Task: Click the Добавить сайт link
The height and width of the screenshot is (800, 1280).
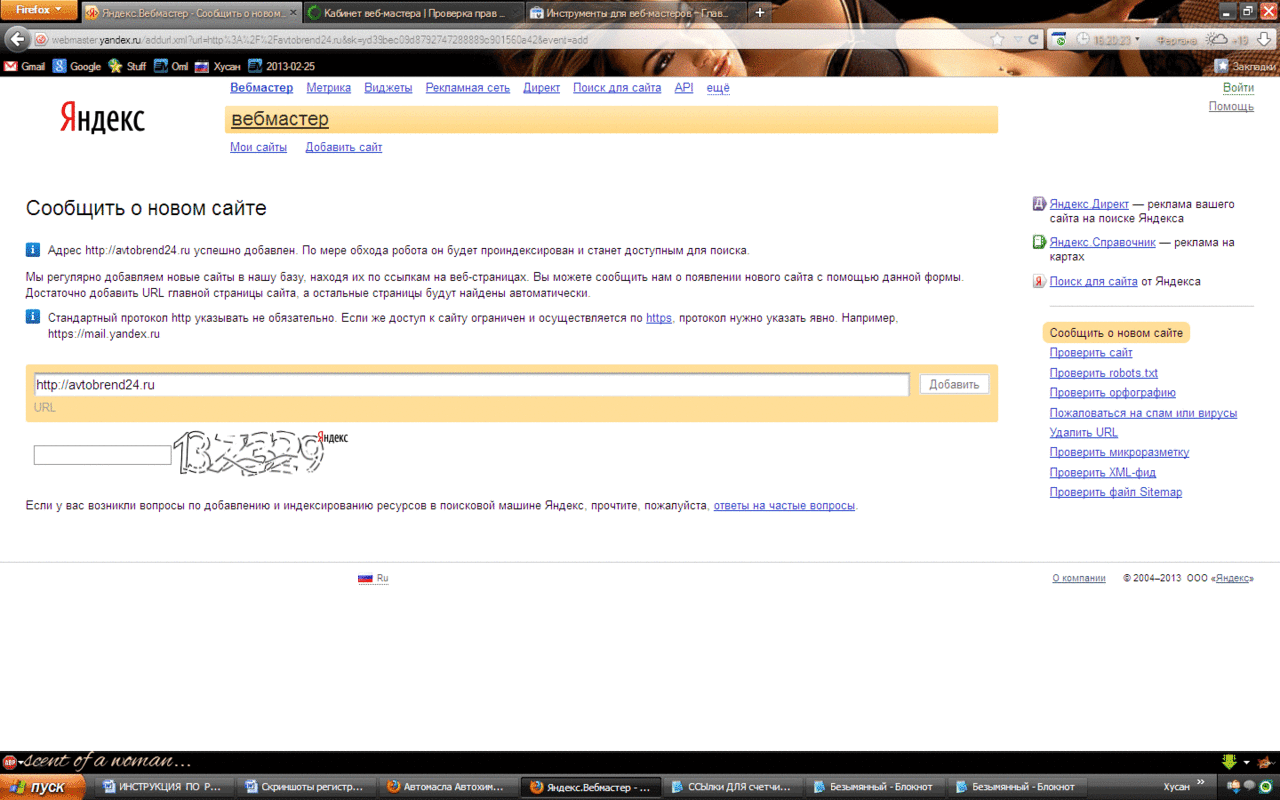Action: click(344, 147)
